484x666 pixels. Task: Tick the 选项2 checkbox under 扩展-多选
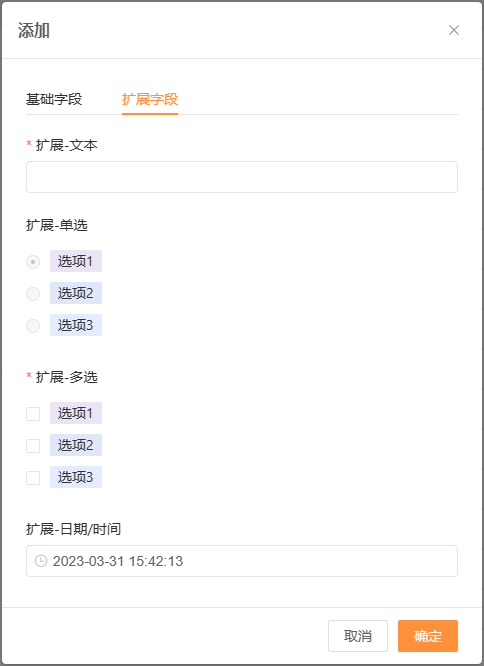pos(33,446)
